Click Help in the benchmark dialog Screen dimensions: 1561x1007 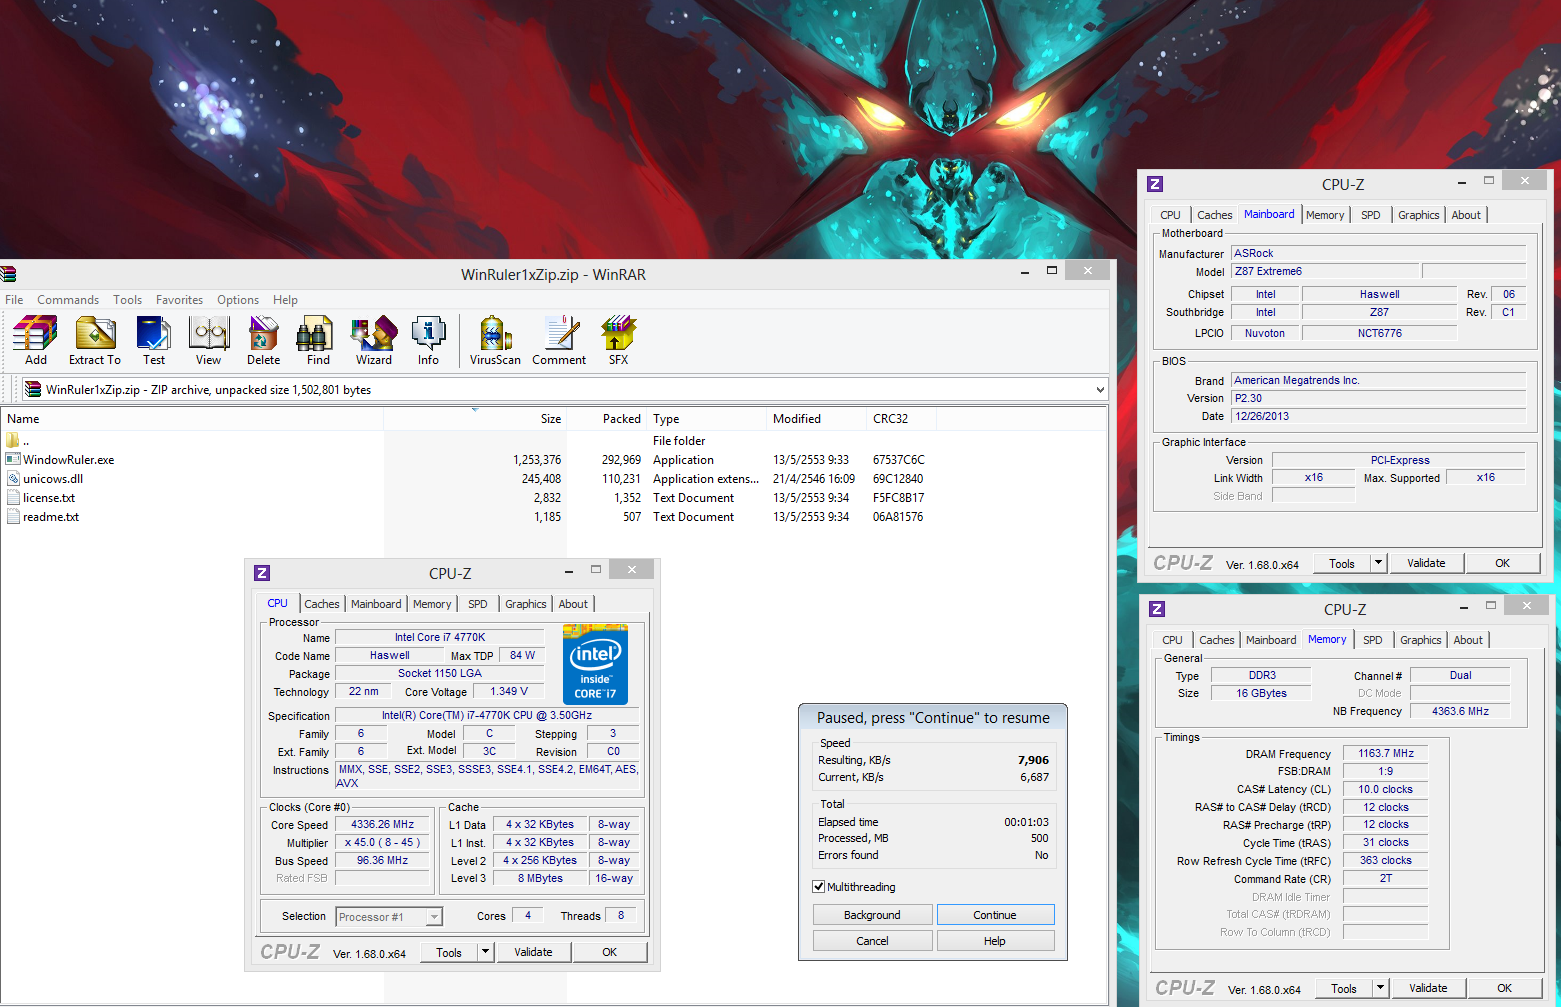click(995, 941)
